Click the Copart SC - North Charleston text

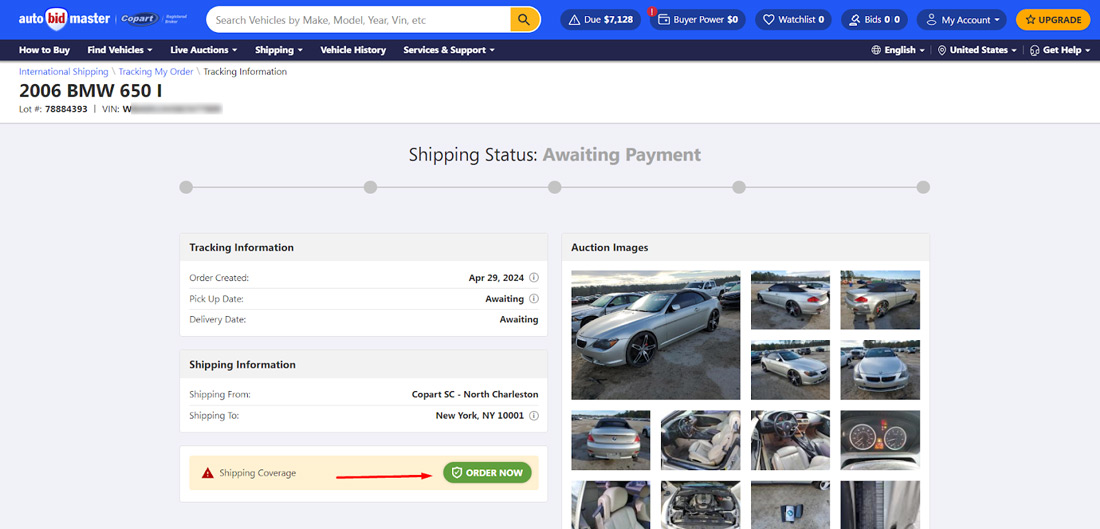pyautogui.click(x=475, y=394)
